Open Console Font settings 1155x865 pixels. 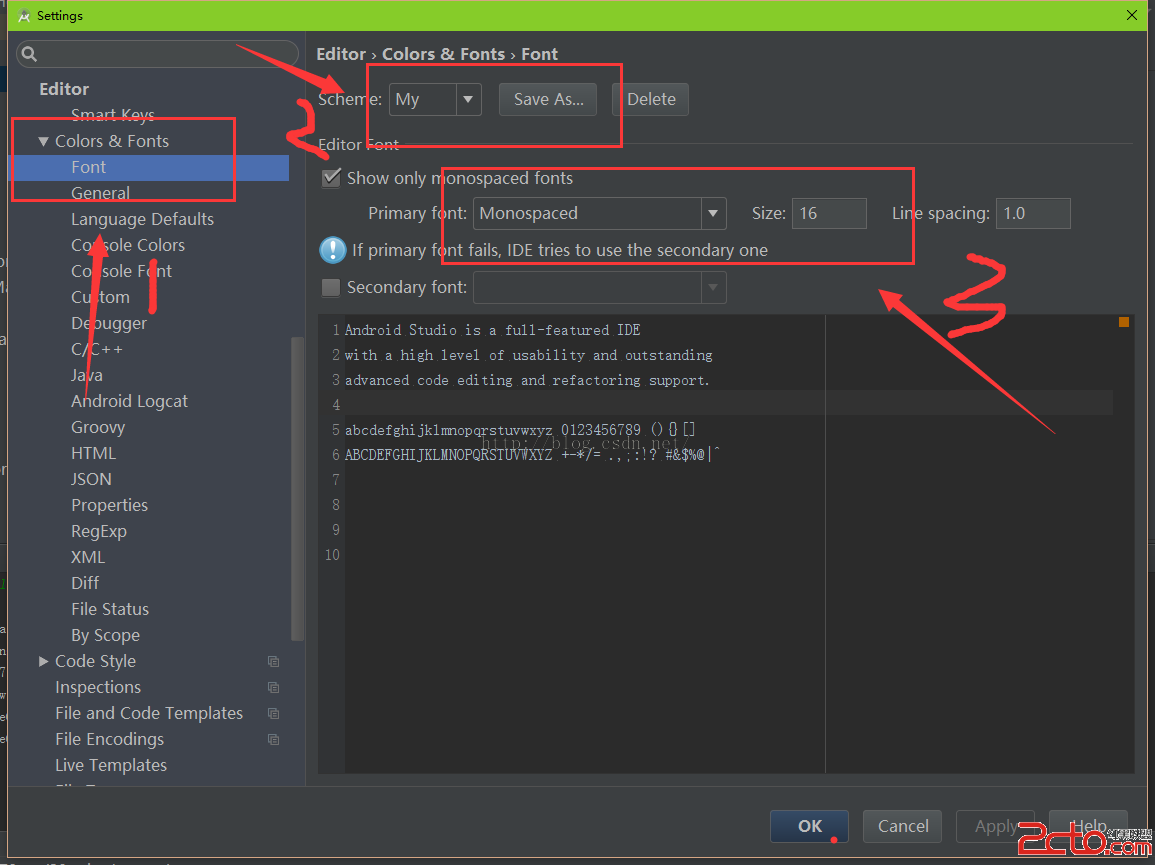(x=121, y=271)
